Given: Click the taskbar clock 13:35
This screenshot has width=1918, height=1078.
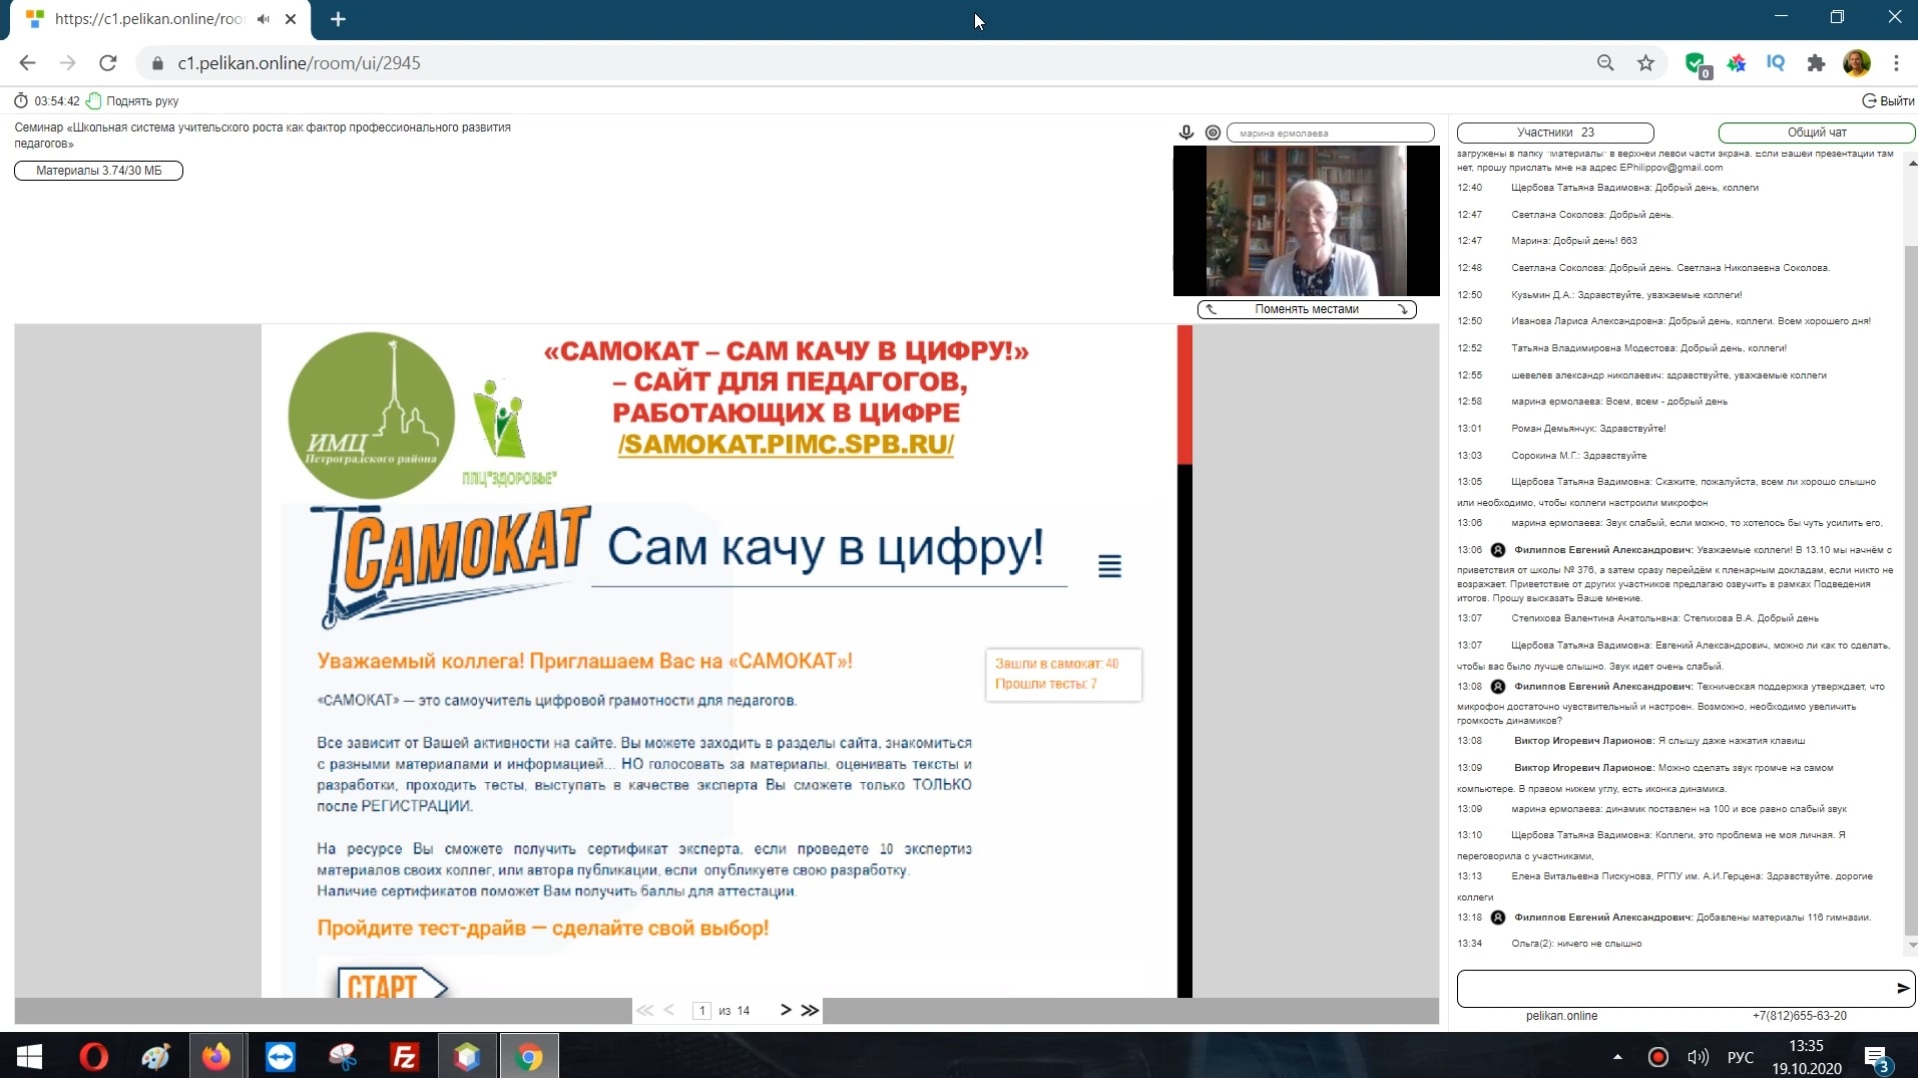Looking at the screenshot, I should (x=1805, y=1046).
